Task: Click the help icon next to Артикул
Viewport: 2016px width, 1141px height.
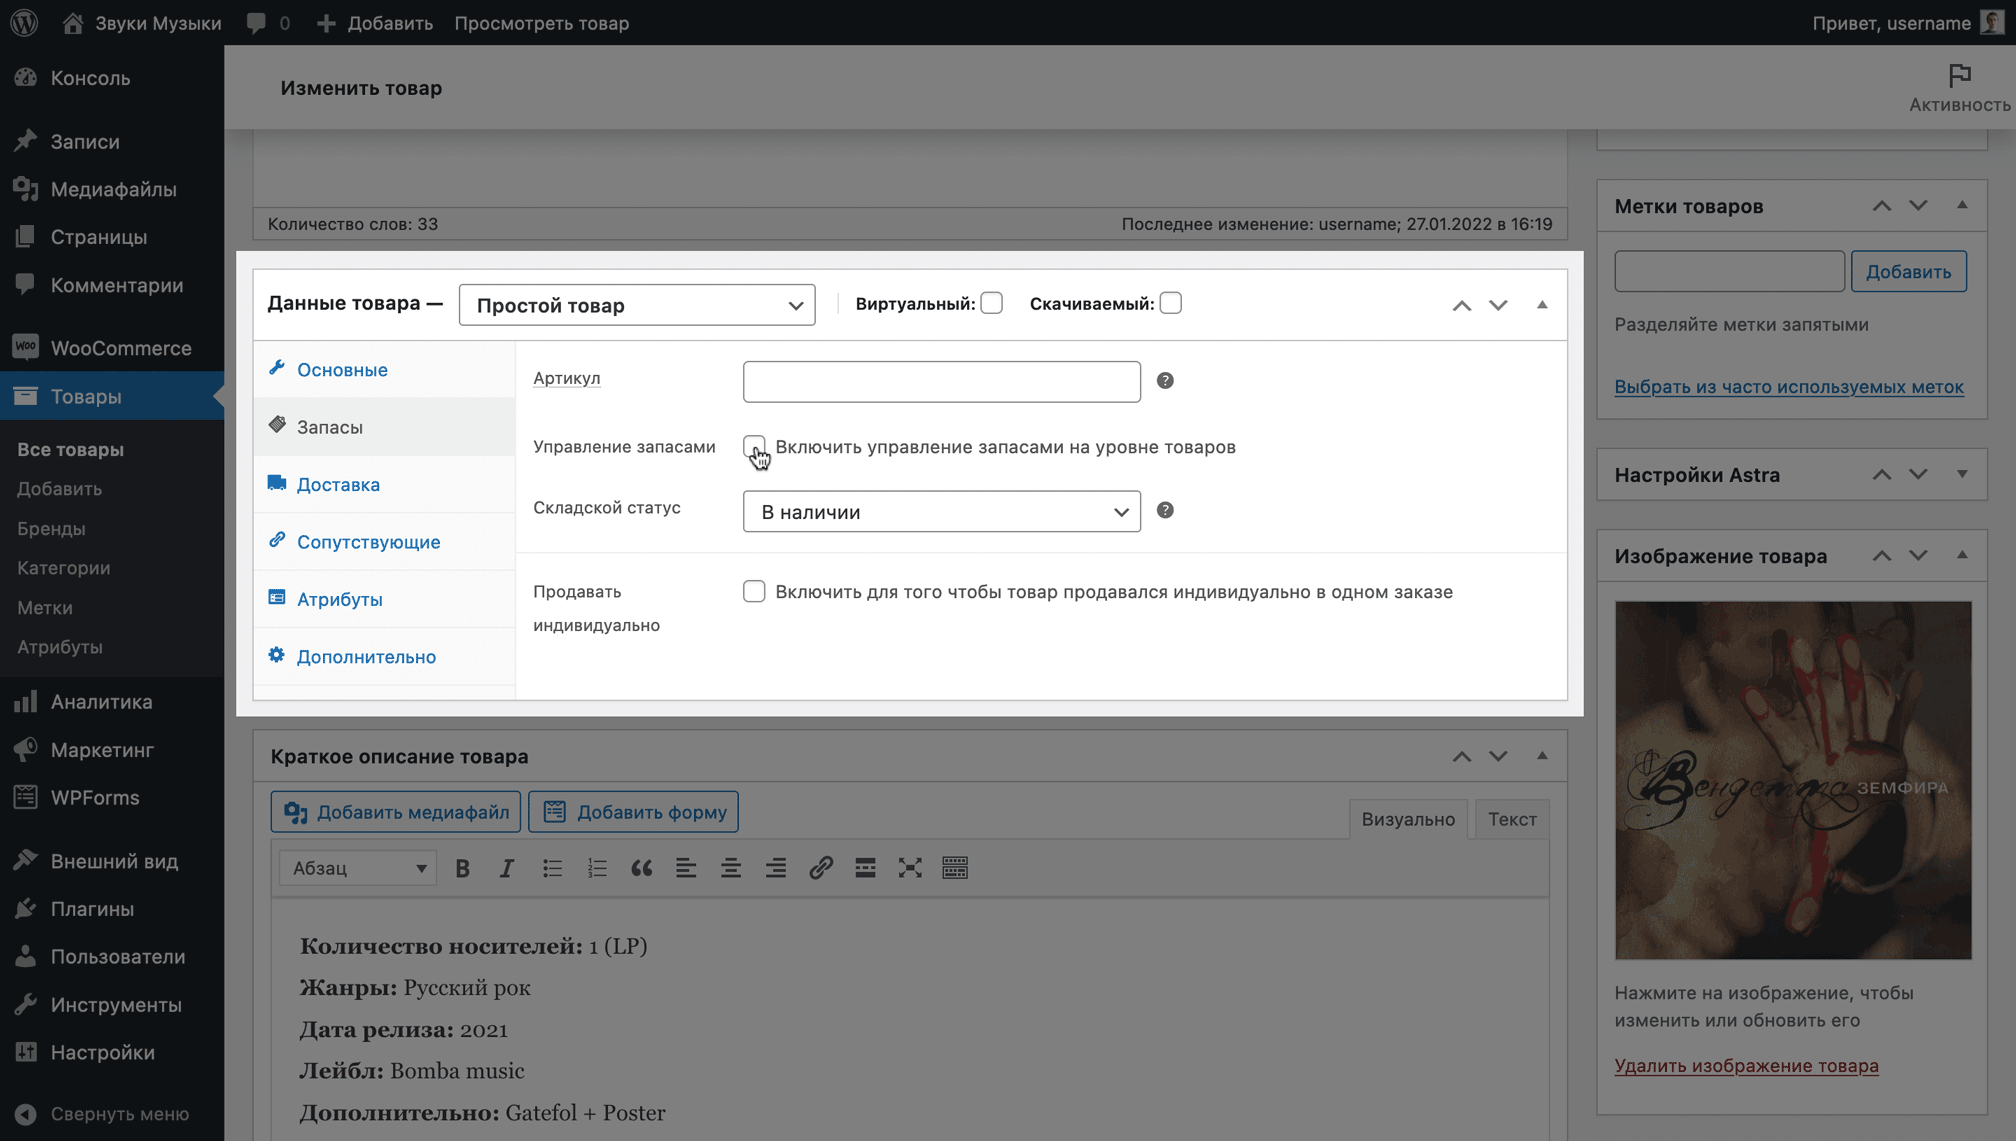Action: [1165, 381]
